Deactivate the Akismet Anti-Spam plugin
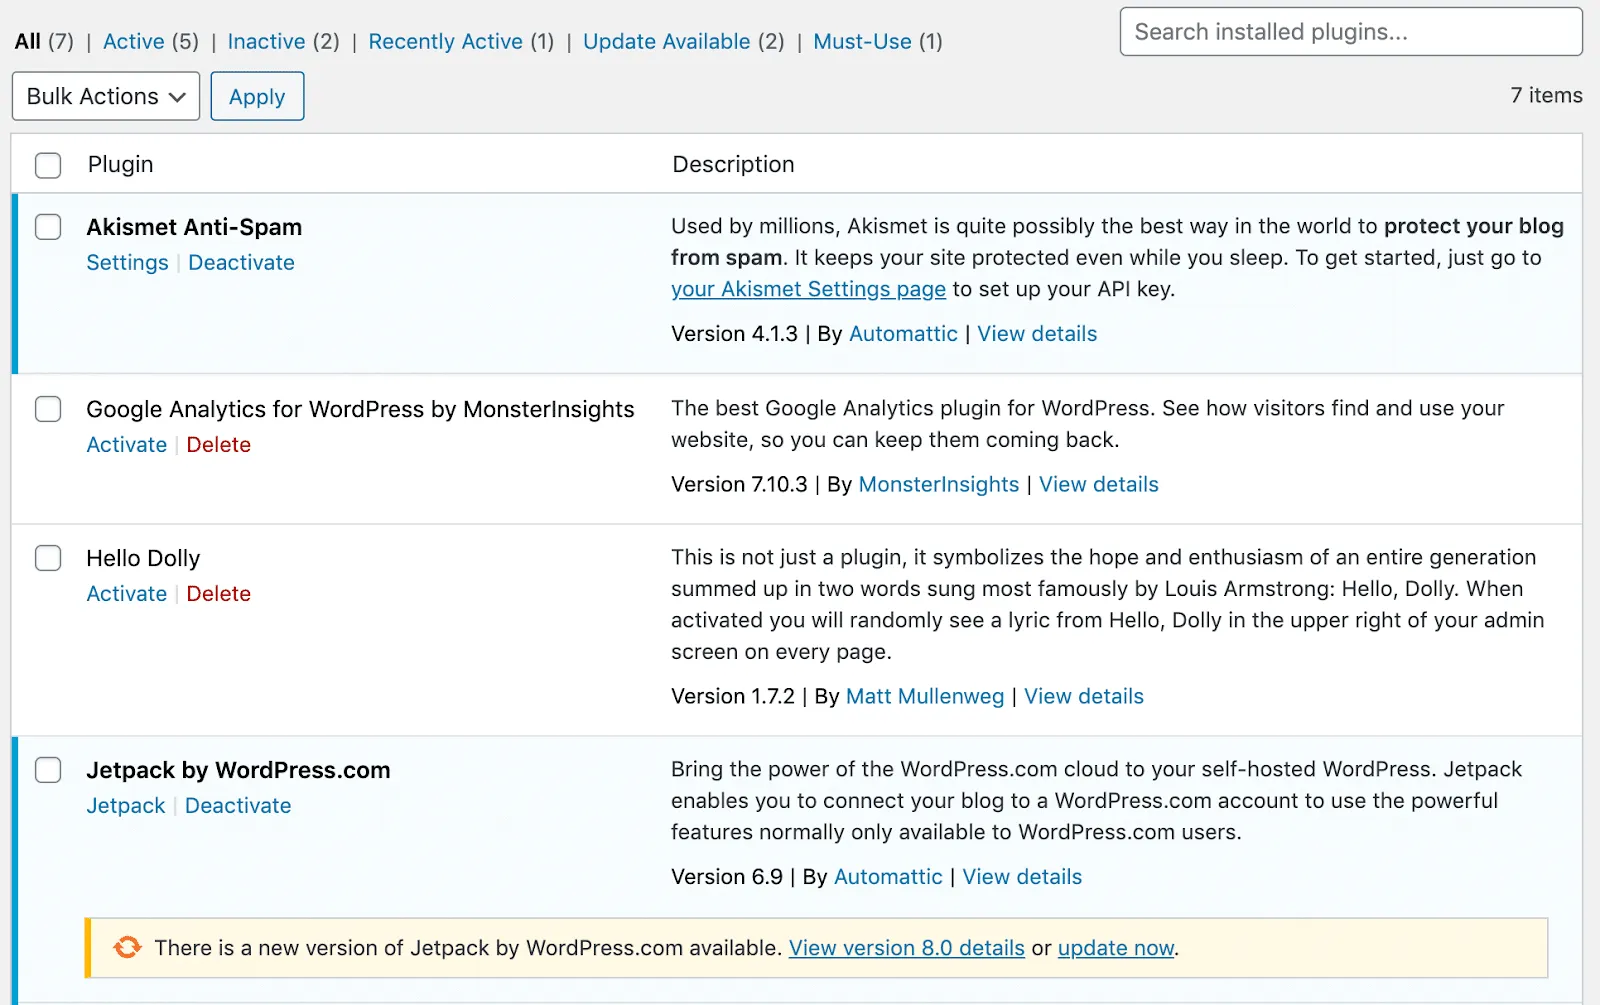The height and width of the screenshot is (1005, 1600). pyautogui.click(x=241, y=262)
